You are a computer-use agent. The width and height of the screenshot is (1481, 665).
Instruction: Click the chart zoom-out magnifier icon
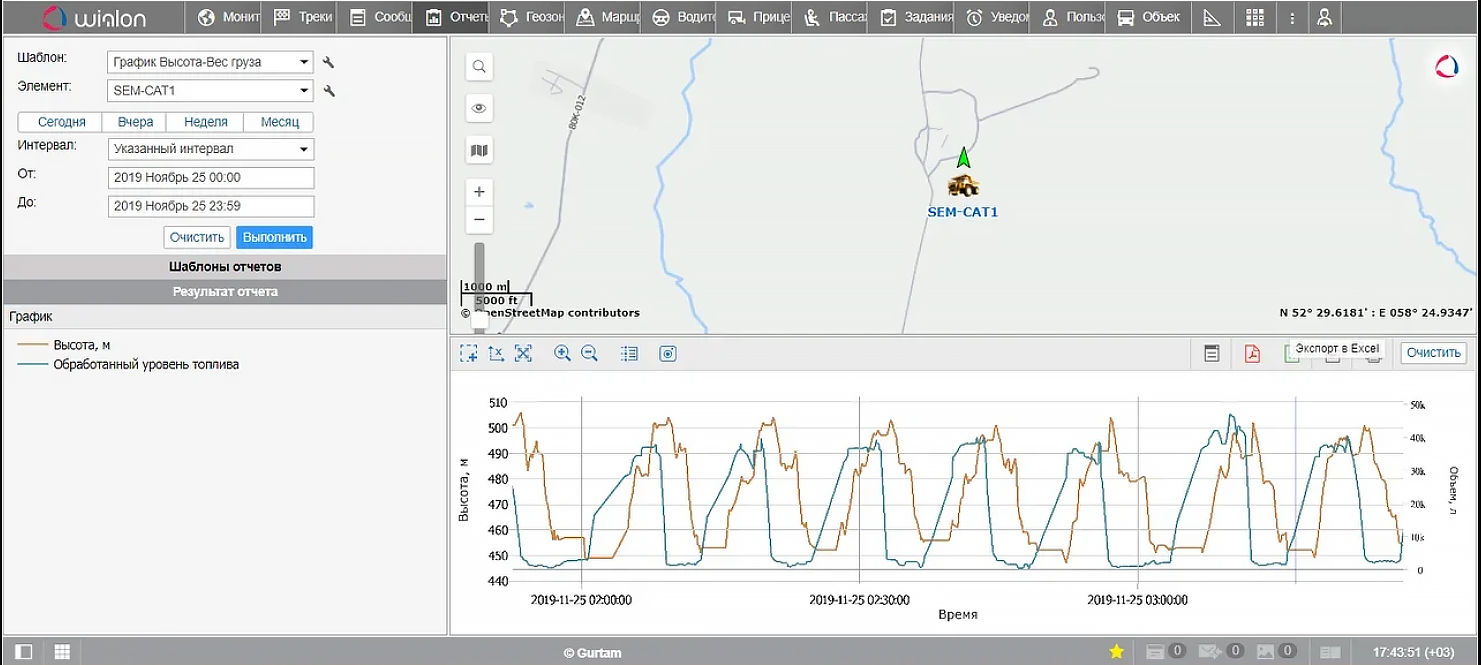(x=589, y=353)
